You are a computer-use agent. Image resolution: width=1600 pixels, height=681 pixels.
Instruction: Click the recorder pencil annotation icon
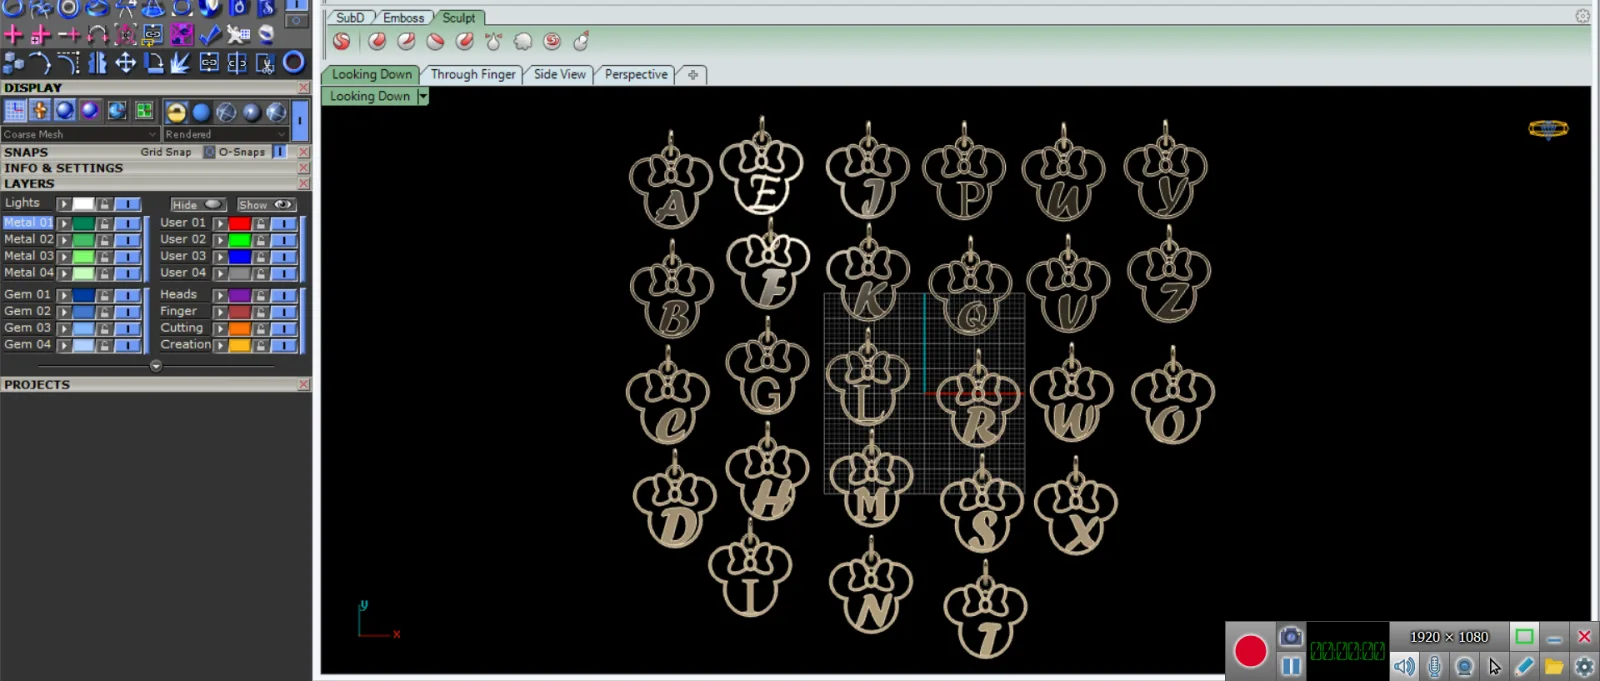pyautogui.click(x=1524, y=666)
